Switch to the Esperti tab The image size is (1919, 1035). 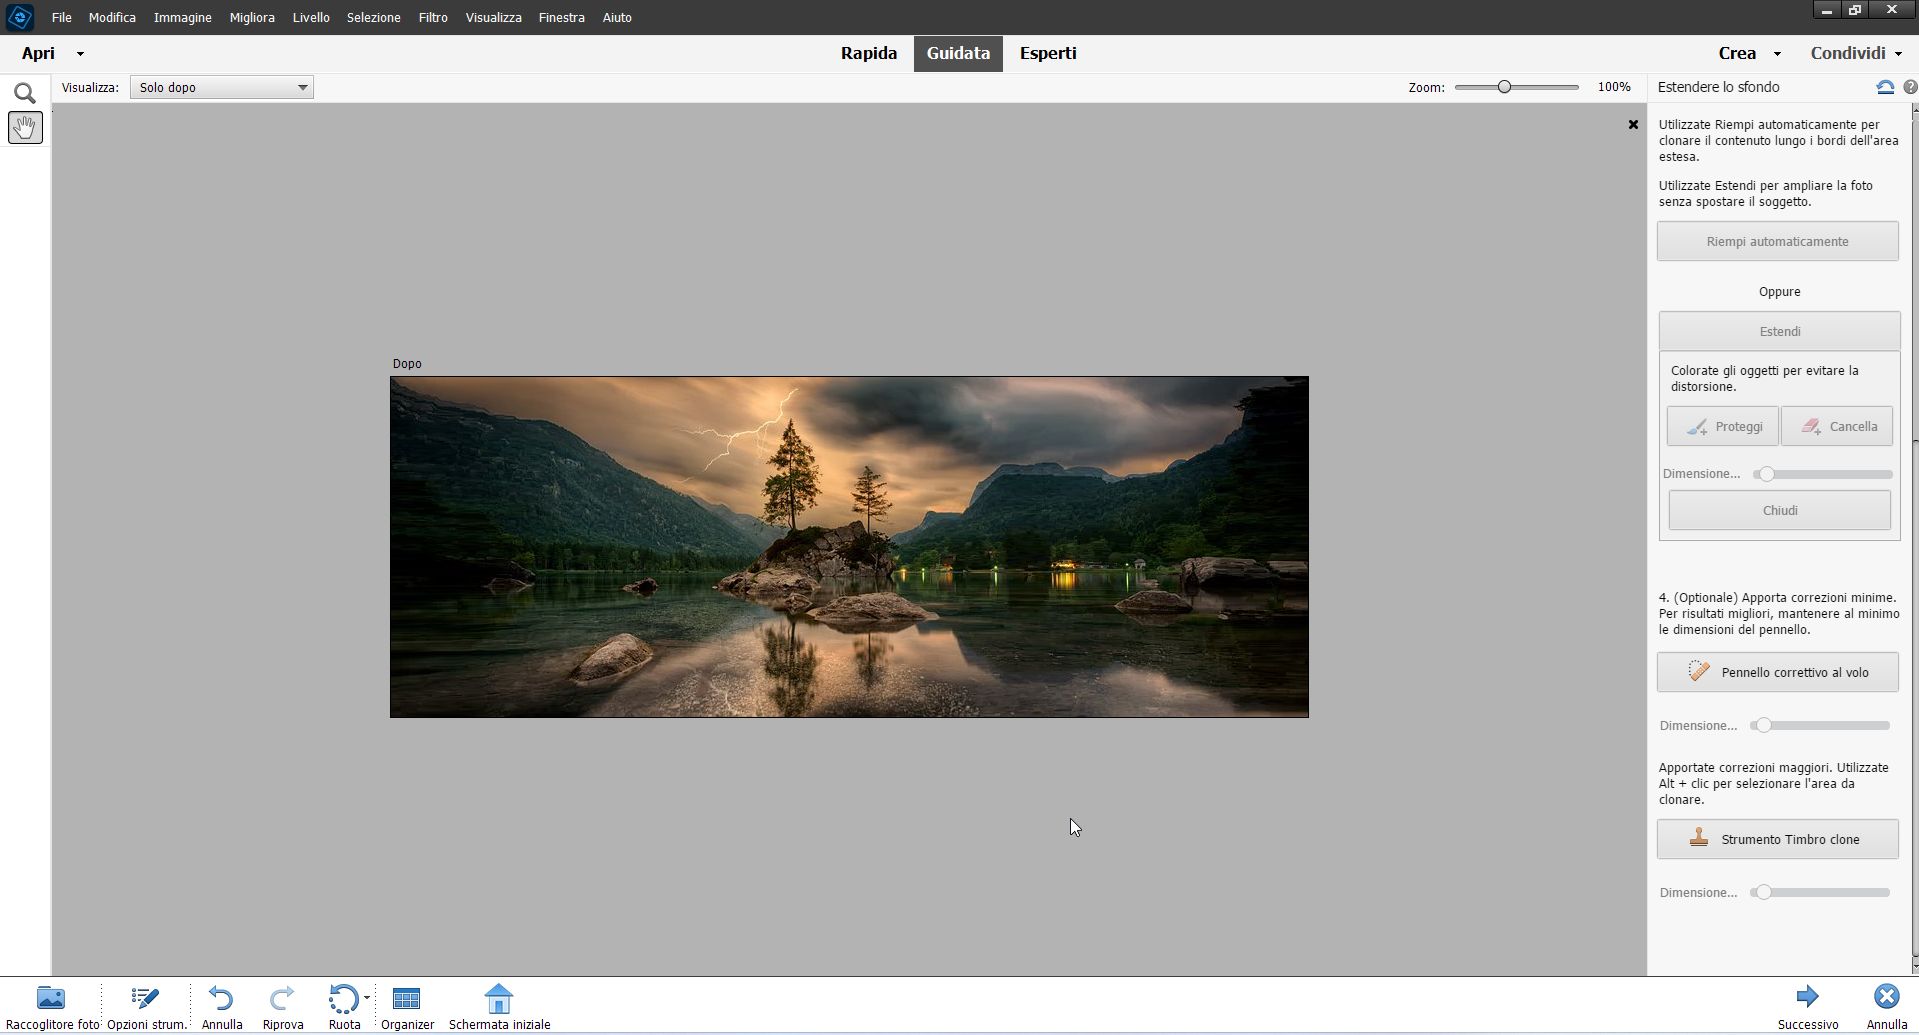(x=1048, y=54)
